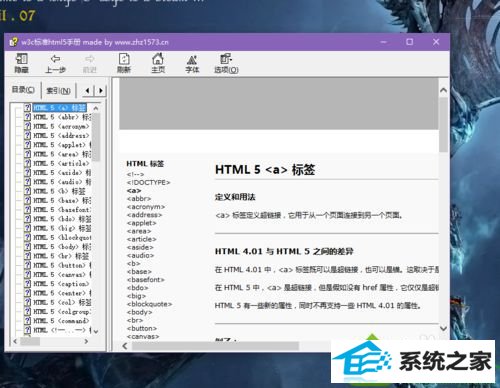Select tree item HTML 5 <center>
500x388 pixels.
tap(62, 293)
